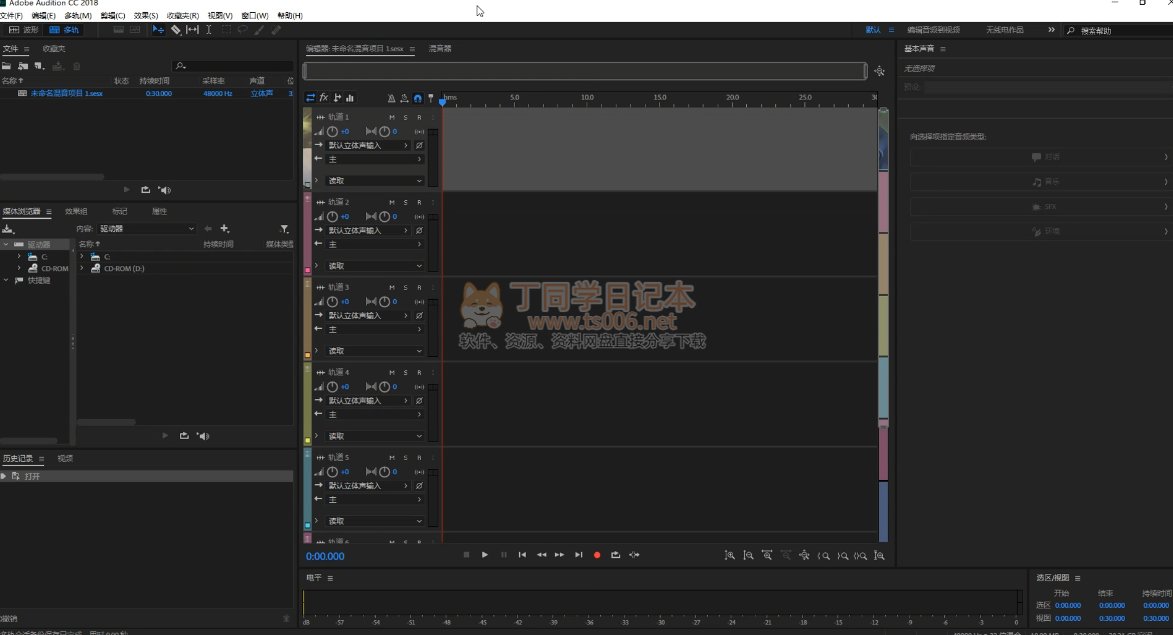
Task: Open file icon in Files panel
Action: pos(7,66)
